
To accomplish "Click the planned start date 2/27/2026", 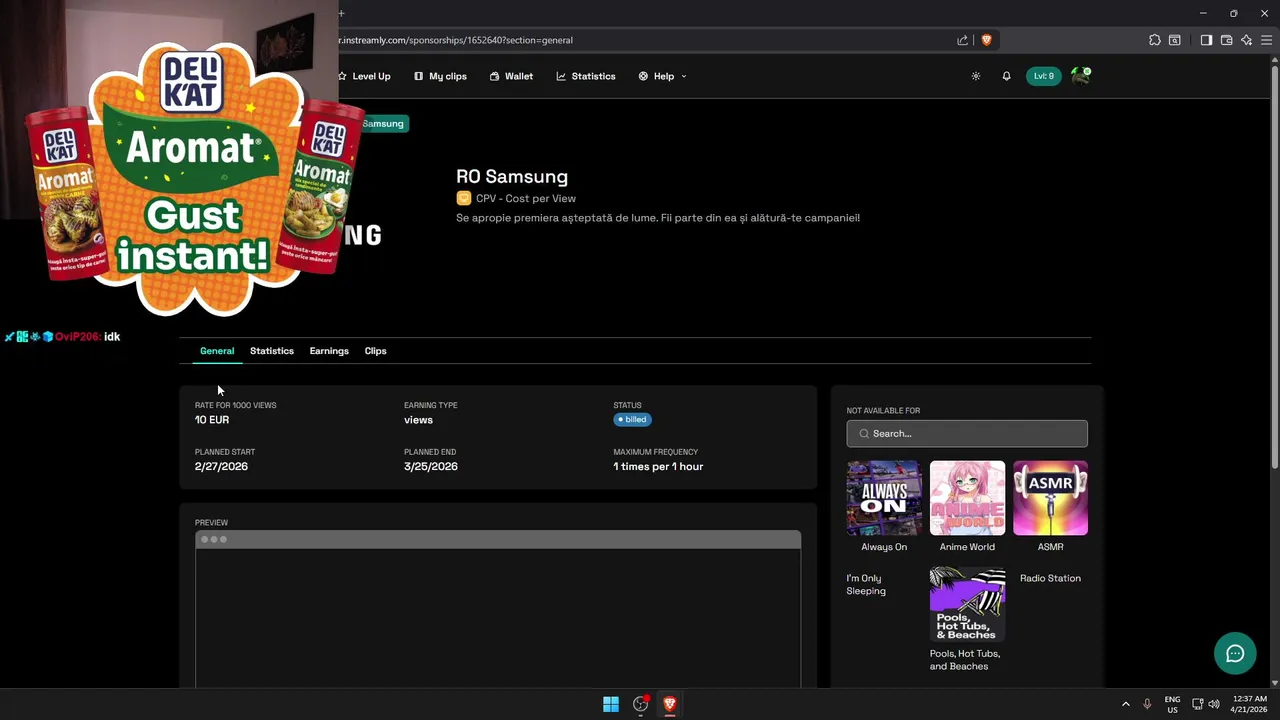I will (221, 467).
